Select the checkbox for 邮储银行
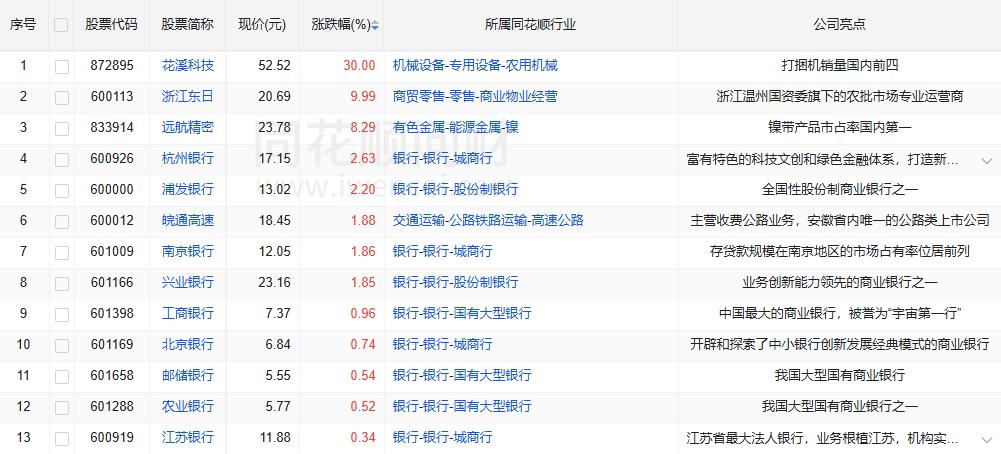1001x454 pixels. [62, 377]
